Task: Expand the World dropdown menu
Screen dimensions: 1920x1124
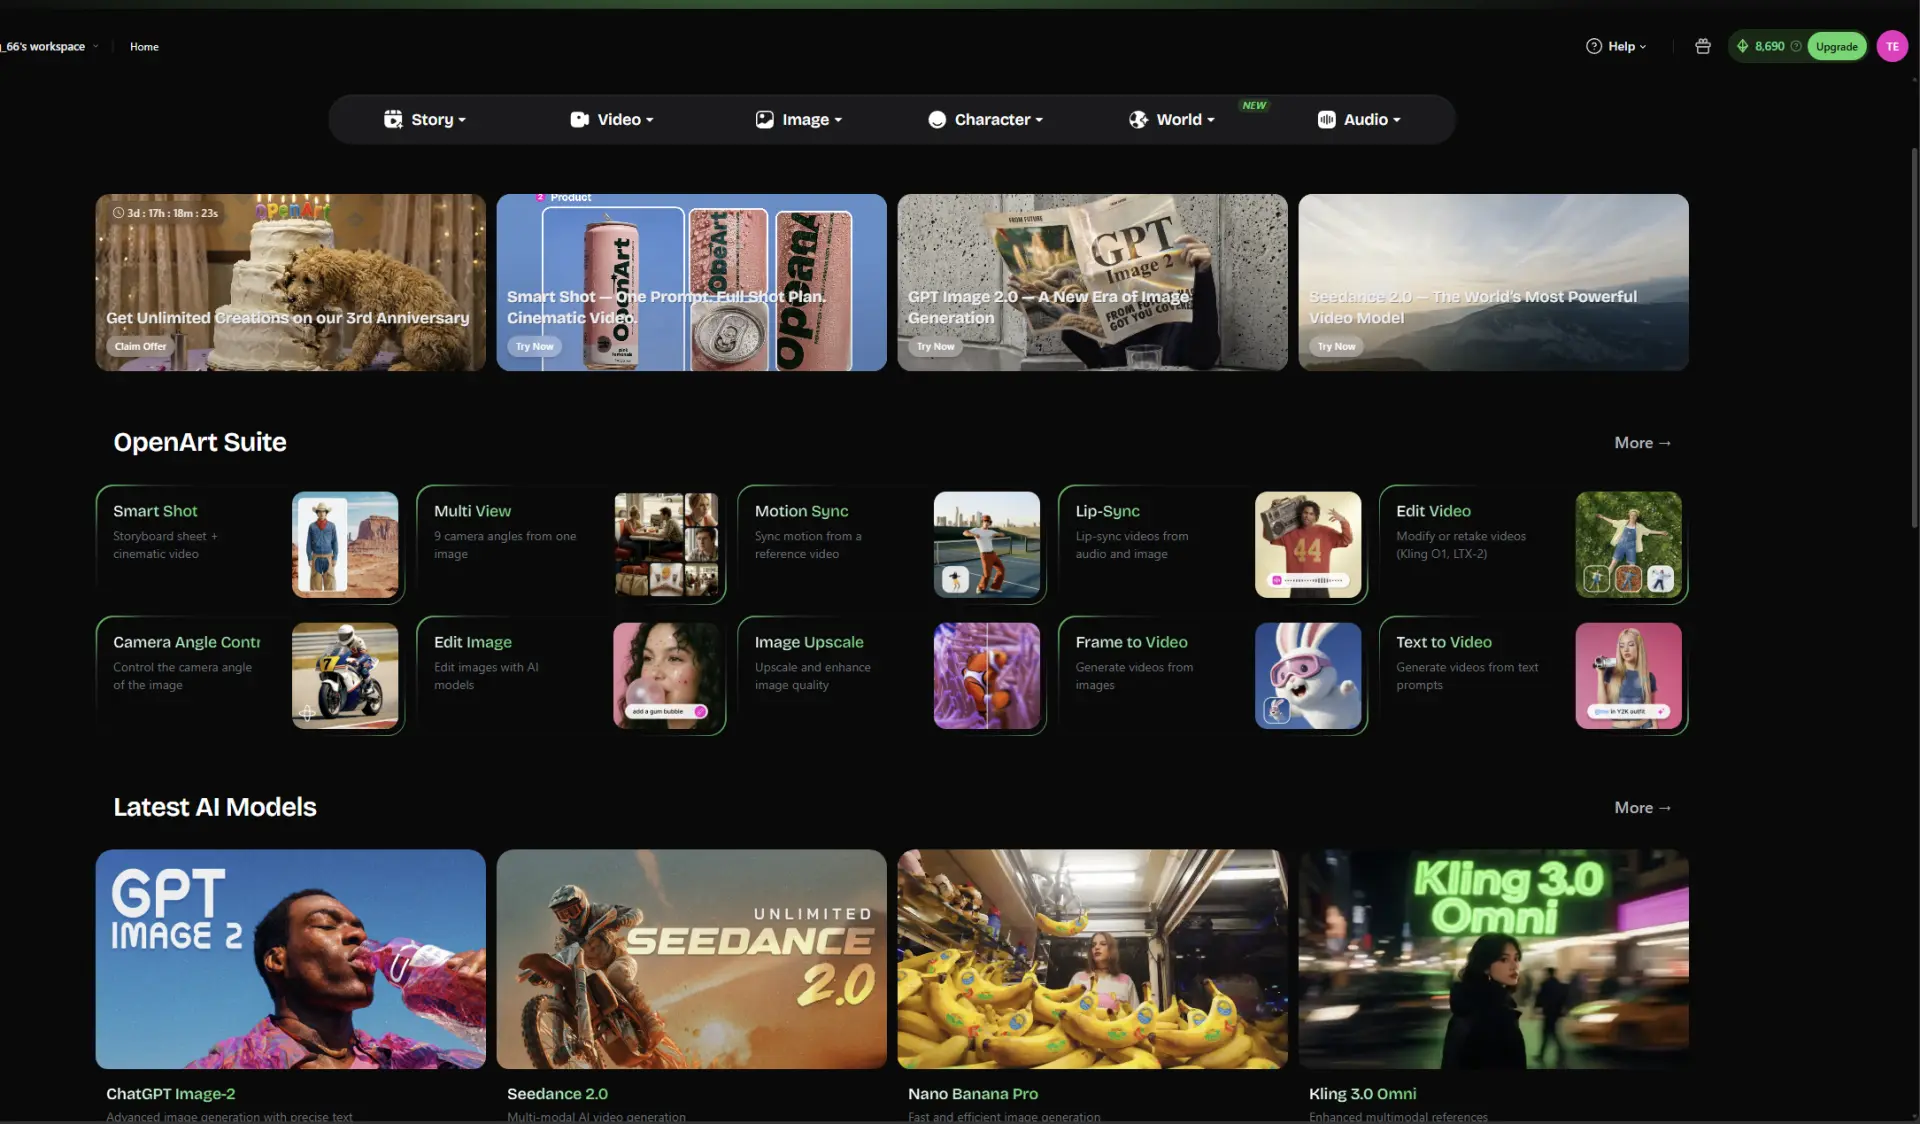Action: 1172,119
